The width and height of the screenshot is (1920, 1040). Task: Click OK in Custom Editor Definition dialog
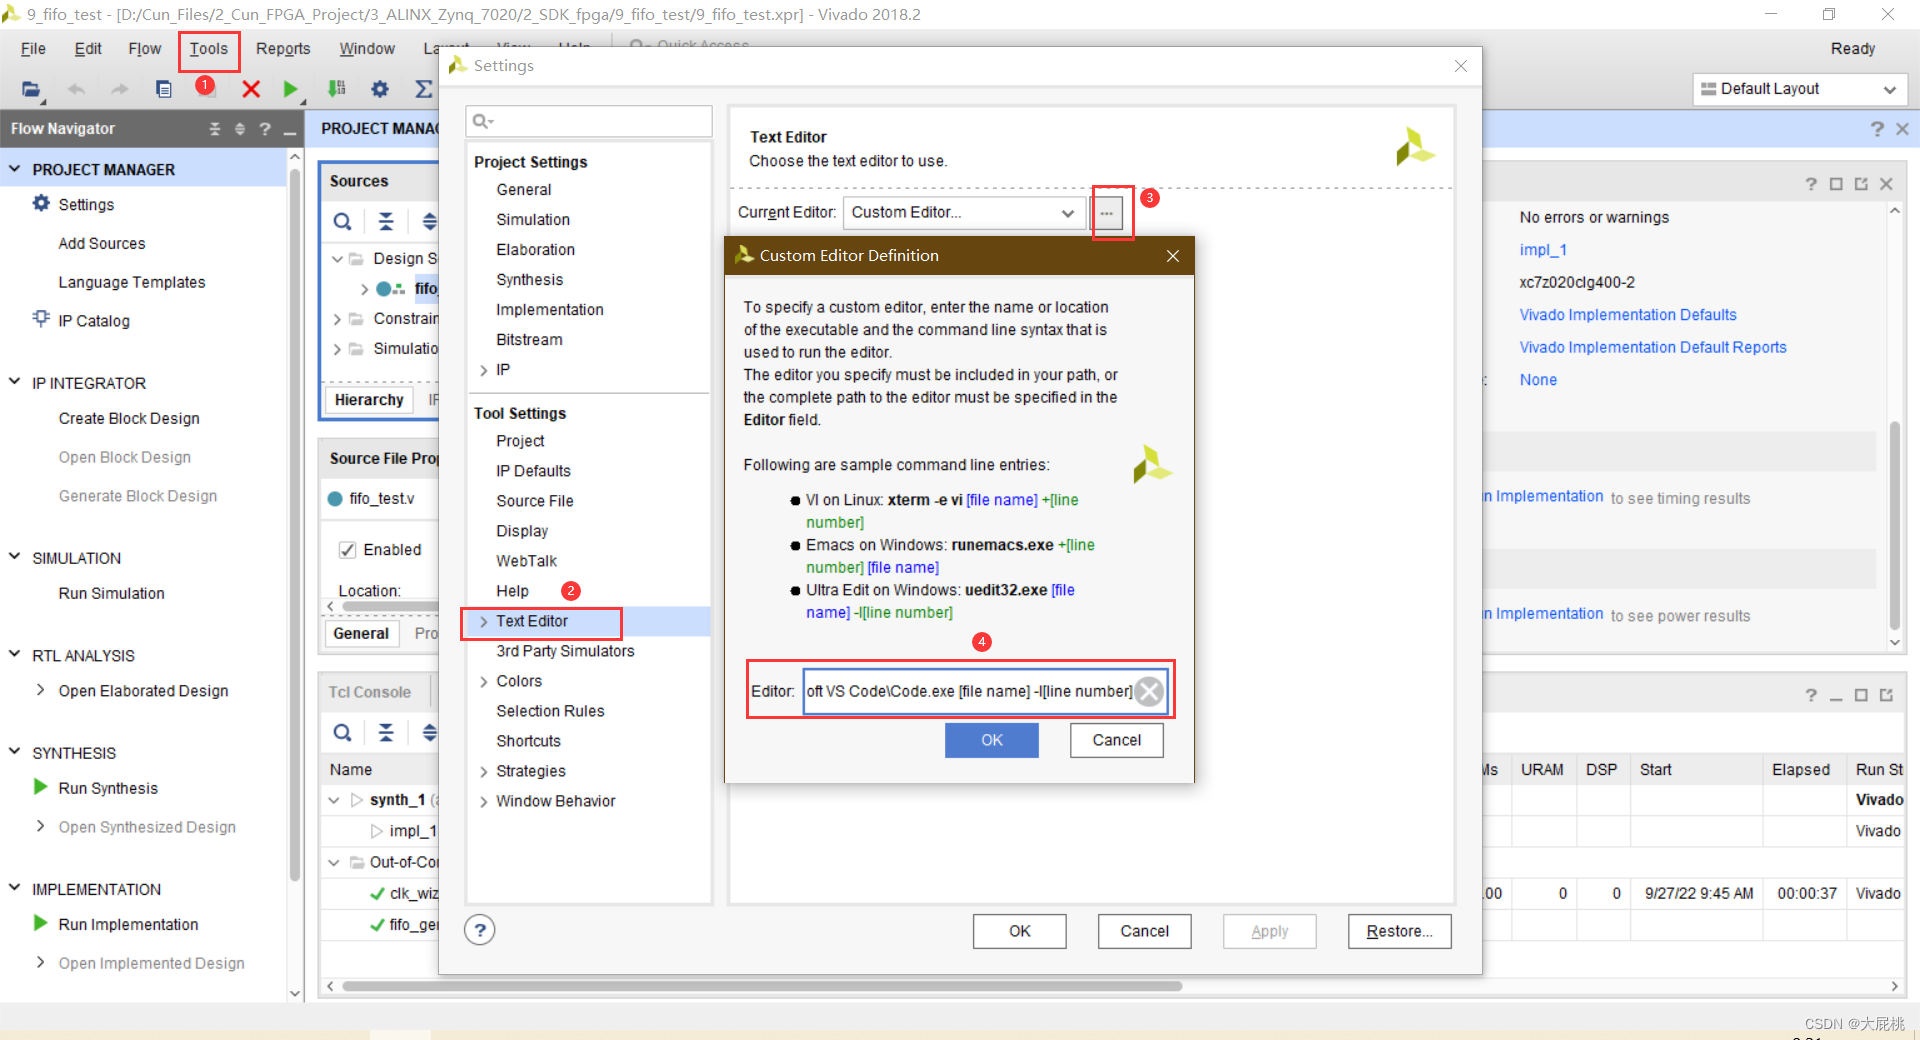pyautogui.click(x=992, y=740)
